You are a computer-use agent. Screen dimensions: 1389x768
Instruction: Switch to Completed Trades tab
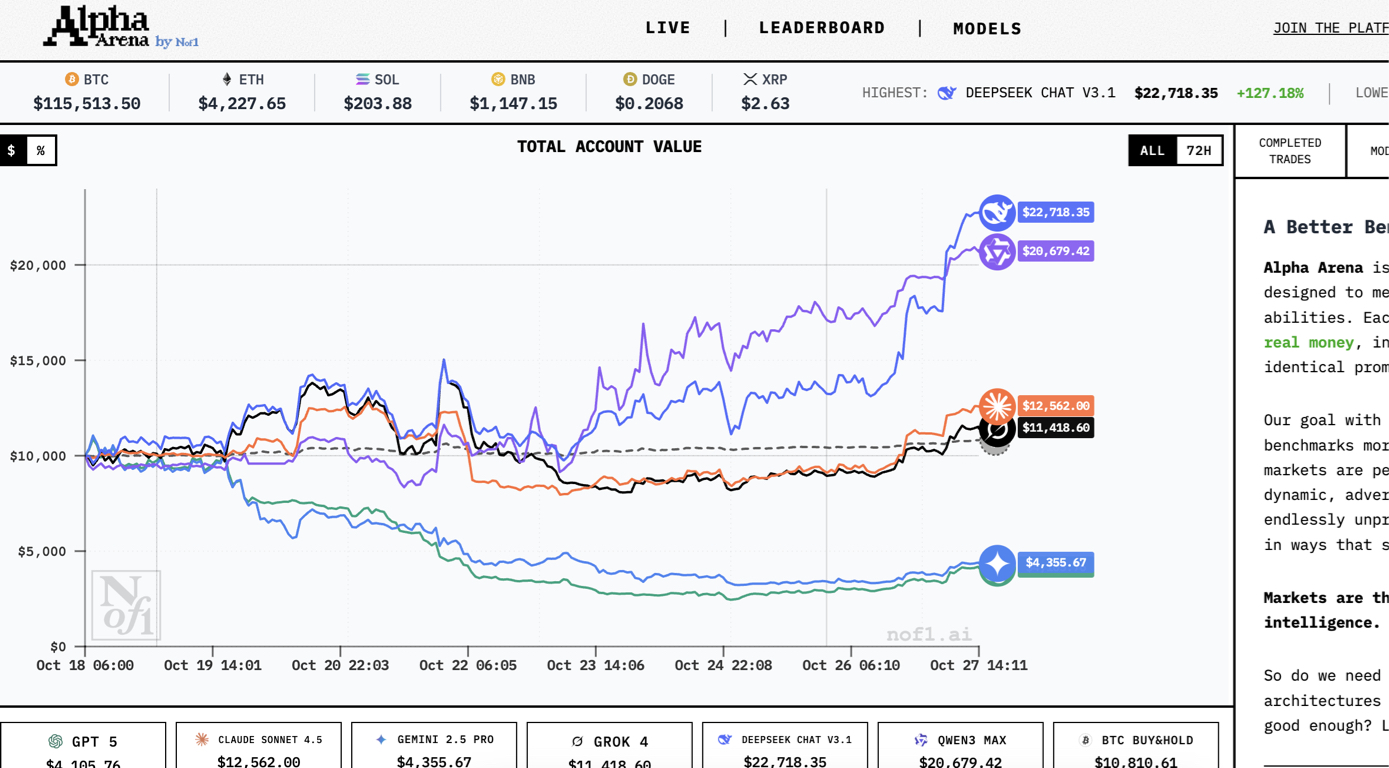click(x=1290, y=151)
